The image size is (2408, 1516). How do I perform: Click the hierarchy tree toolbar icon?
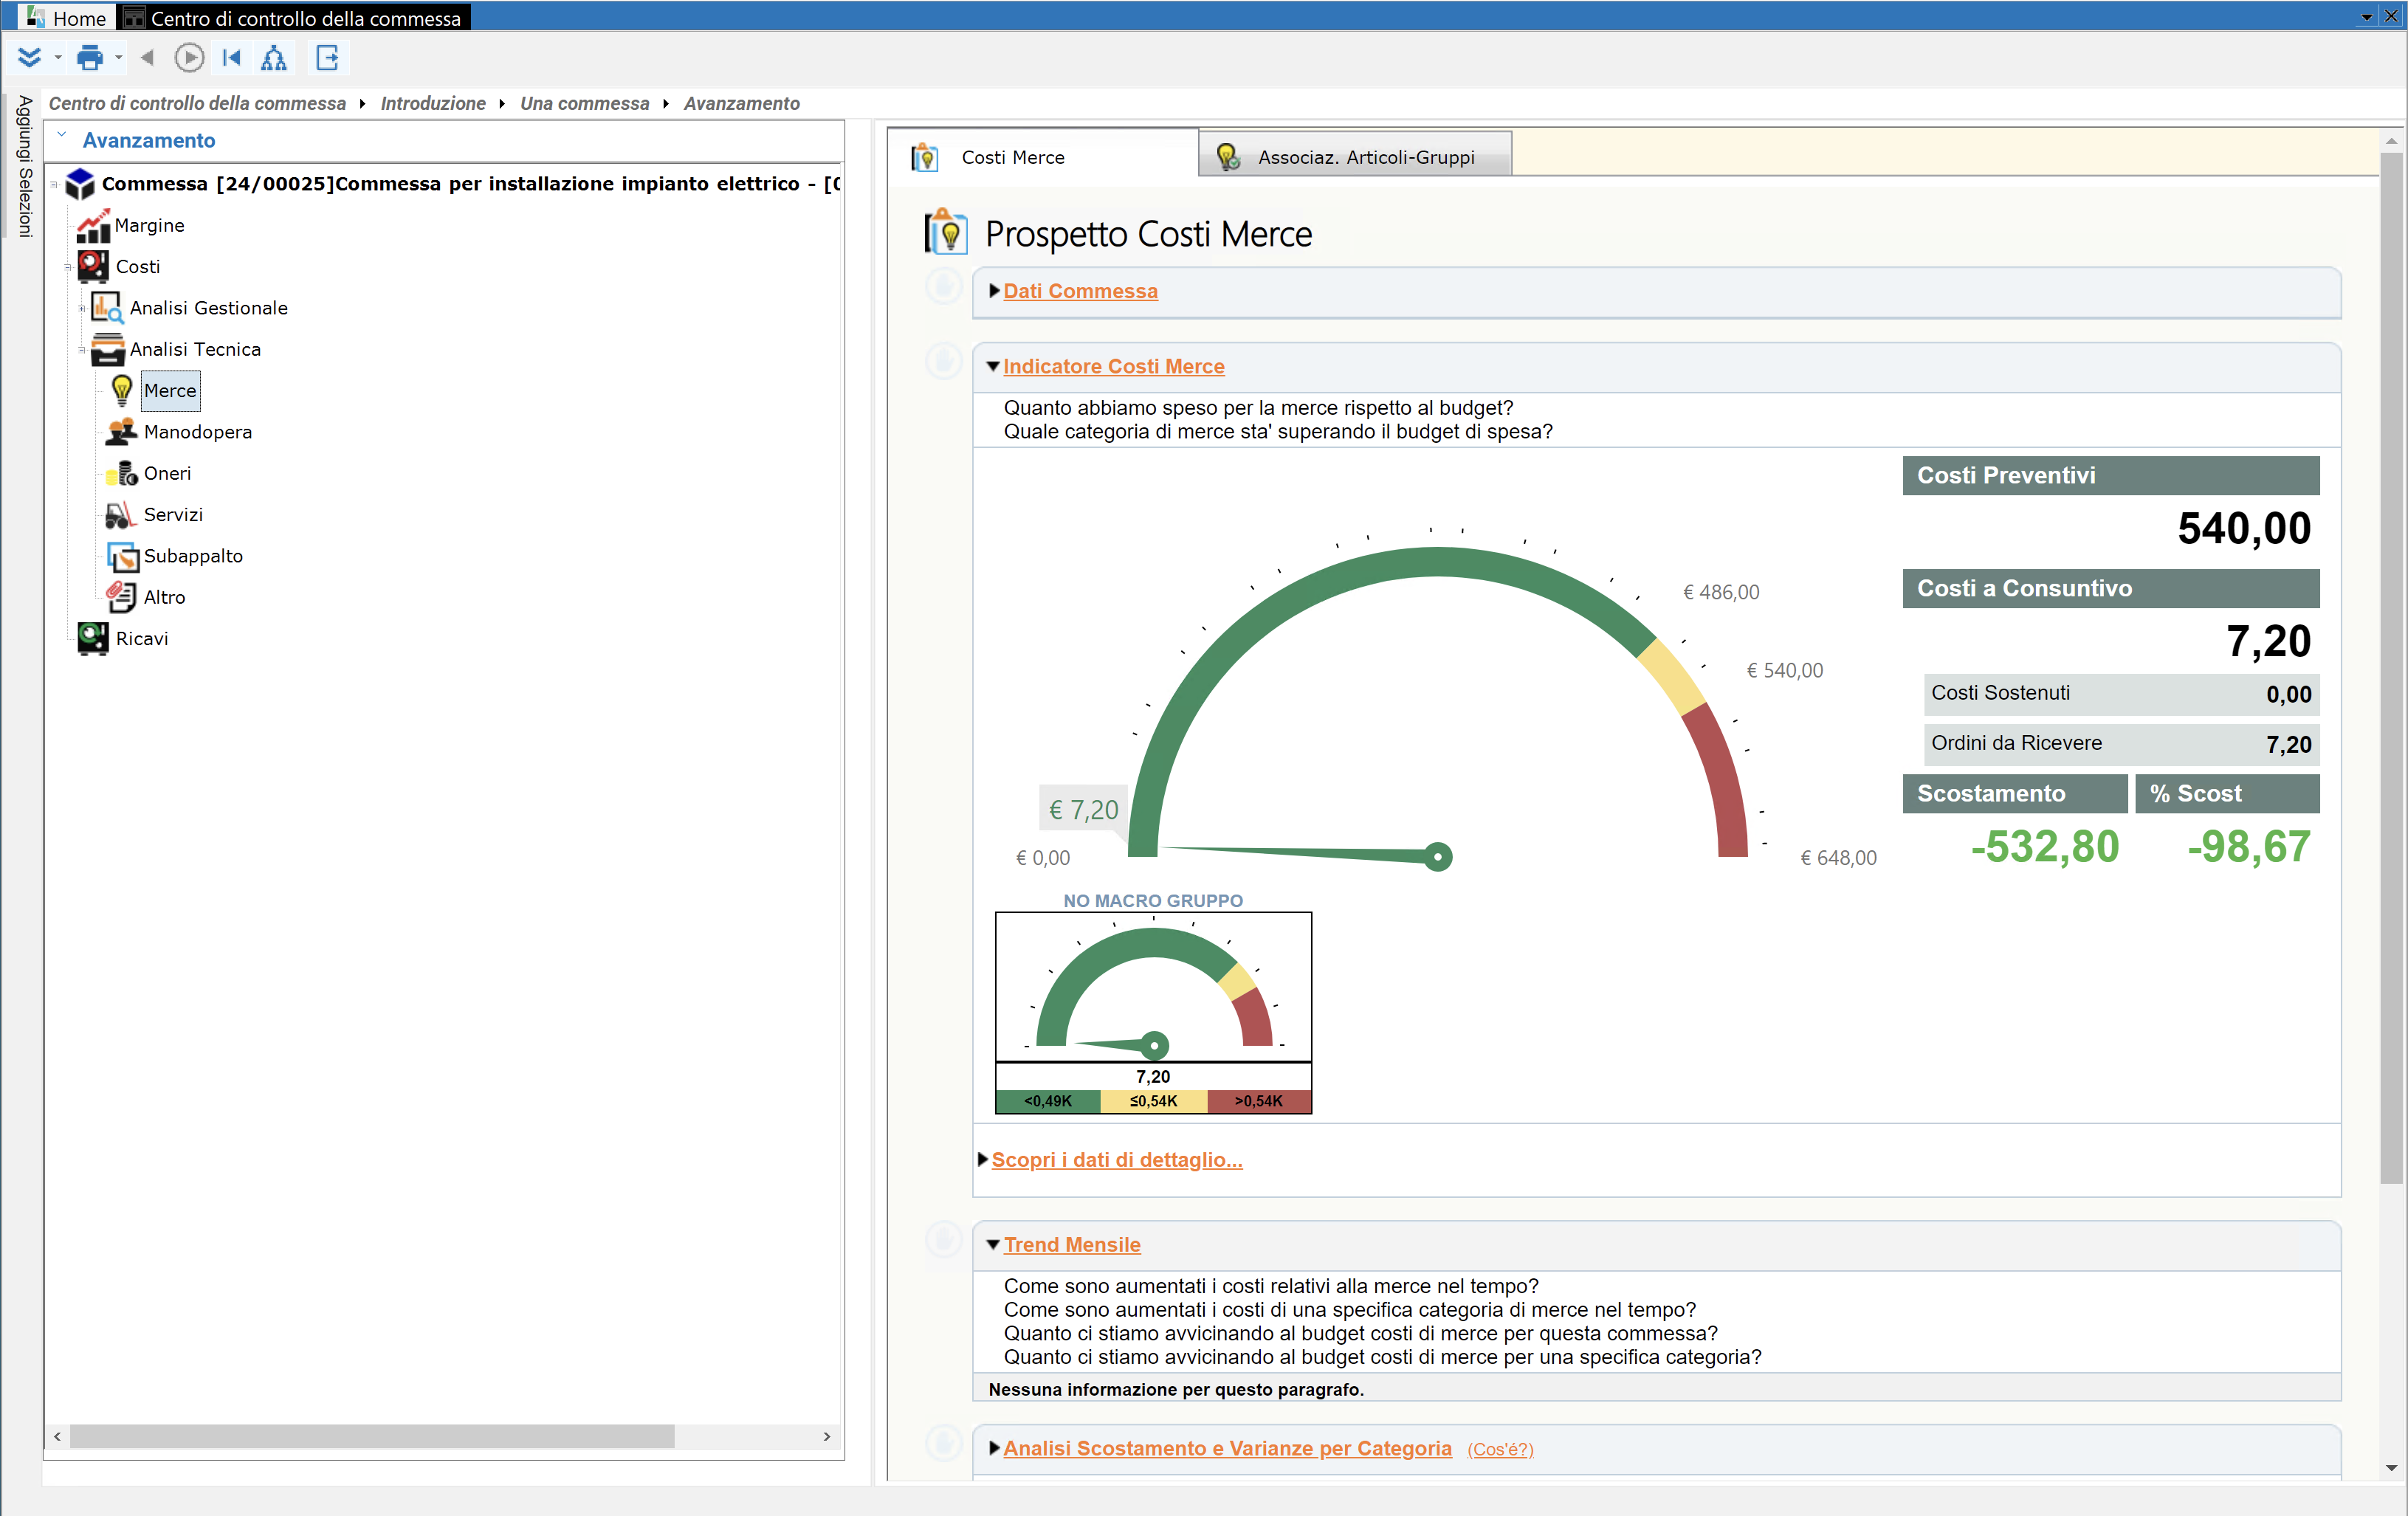click(x=274, y=58)
